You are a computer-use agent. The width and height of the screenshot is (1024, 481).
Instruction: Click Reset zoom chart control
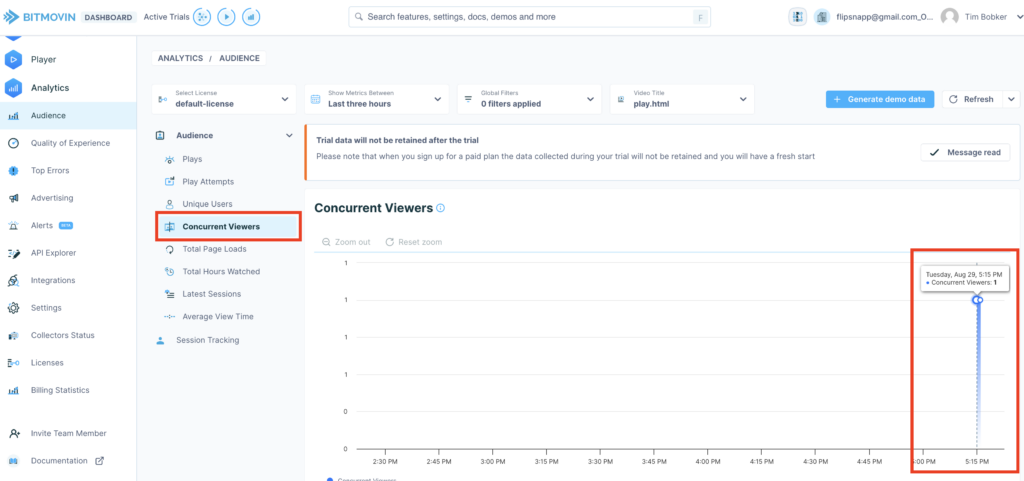coord(413,242)
